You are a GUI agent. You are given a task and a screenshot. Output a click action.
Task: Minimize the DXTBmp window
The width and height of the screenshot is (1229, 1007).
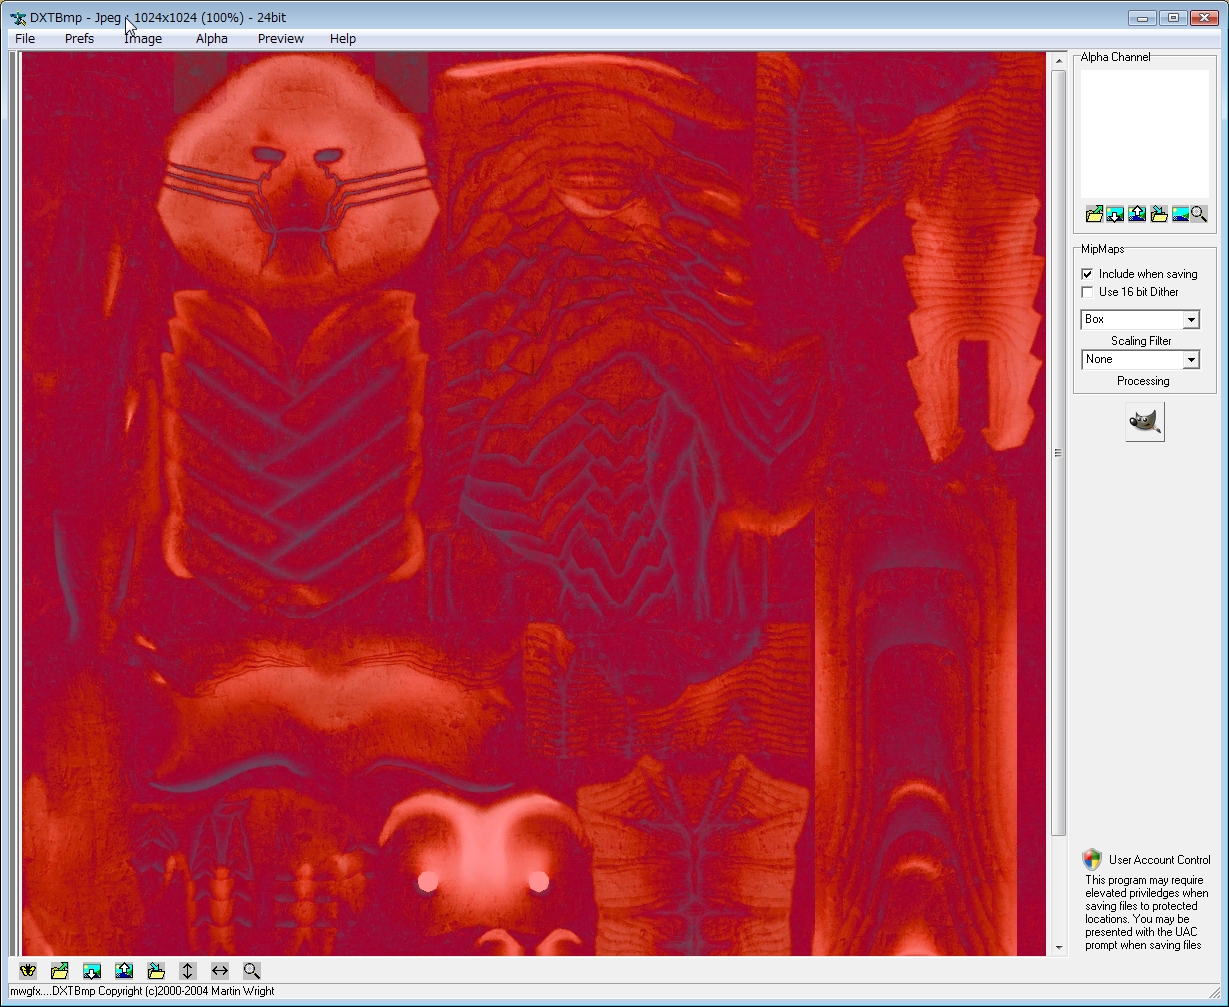tap(1143, 17)
